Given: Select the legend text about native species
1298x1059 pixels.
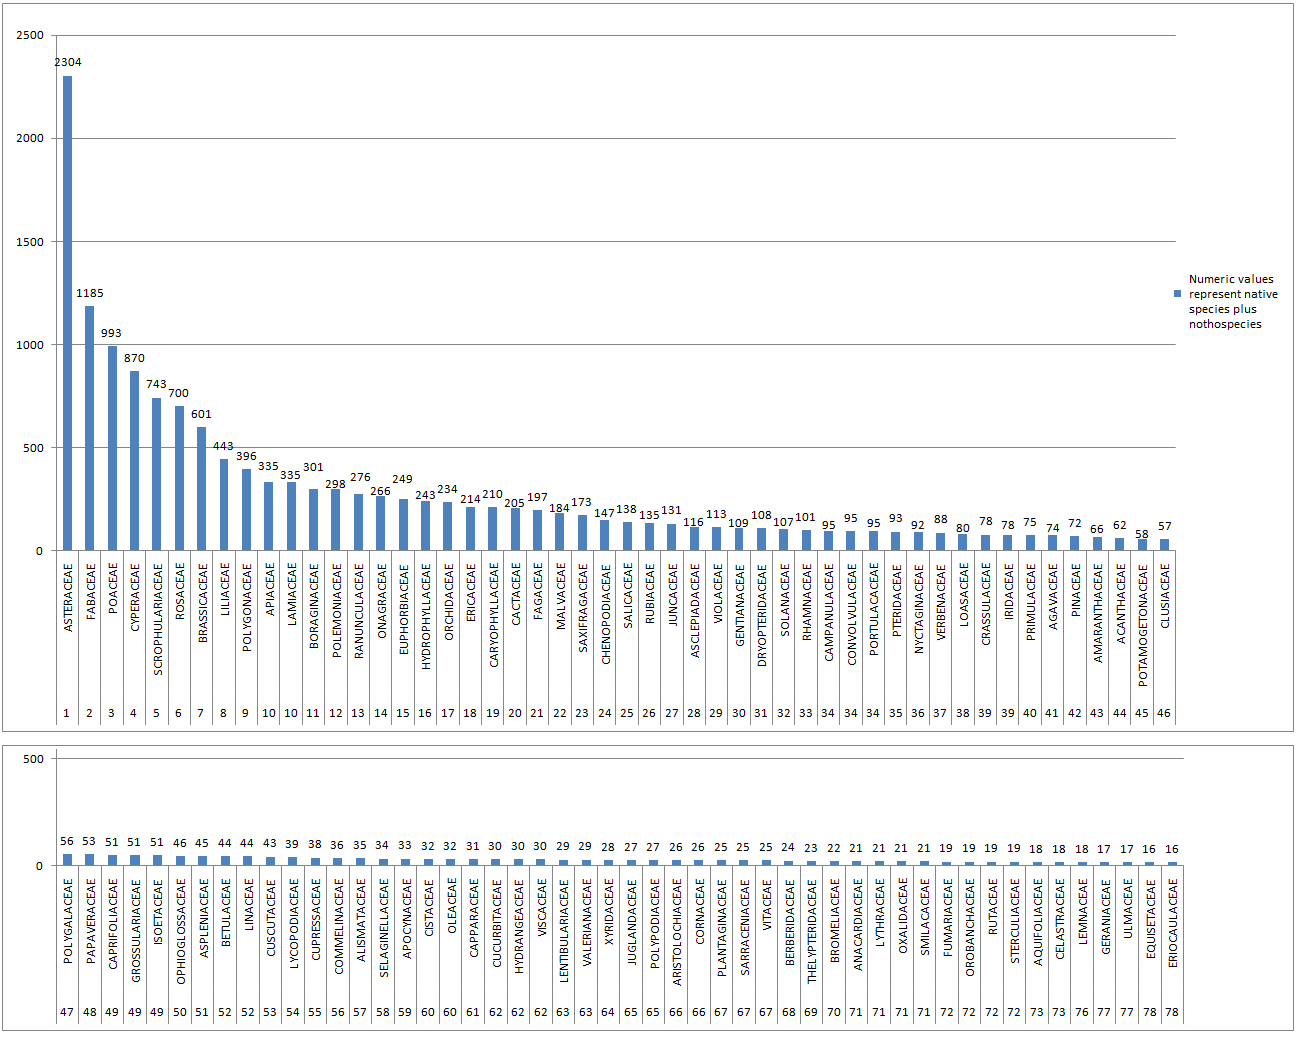Looking at the screenshot, I should point(1232,301).
